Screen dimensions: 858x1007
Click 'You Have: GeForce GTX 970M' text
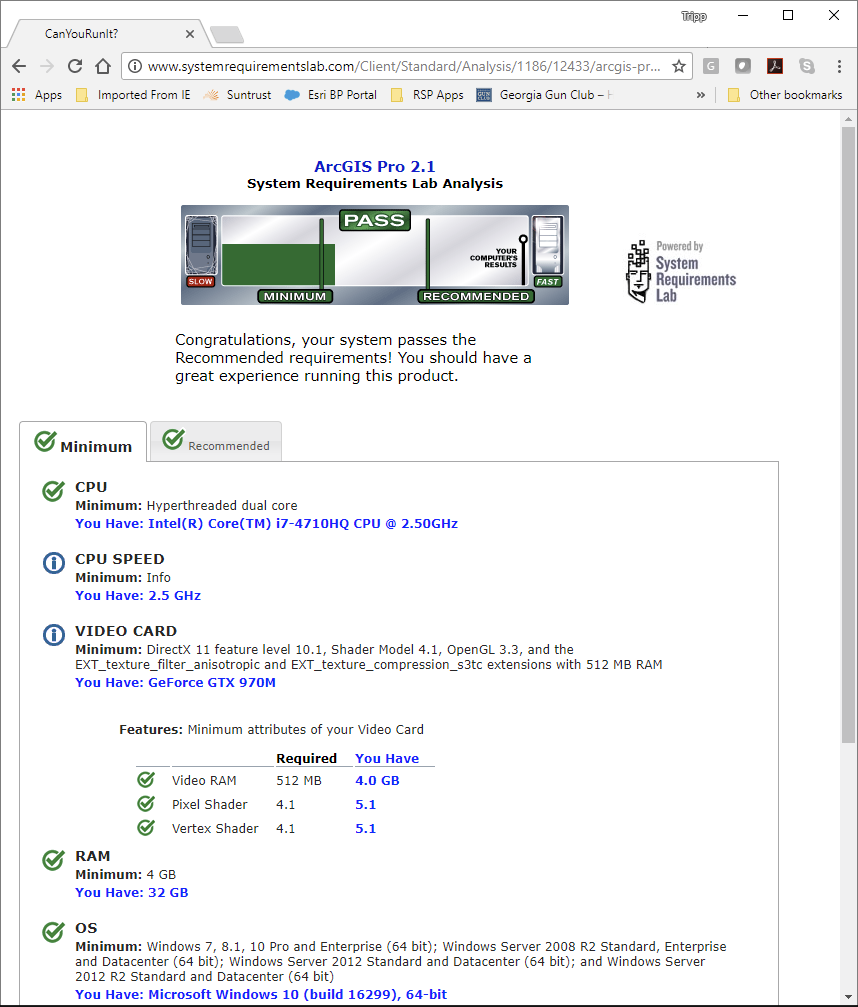[175, 683]
